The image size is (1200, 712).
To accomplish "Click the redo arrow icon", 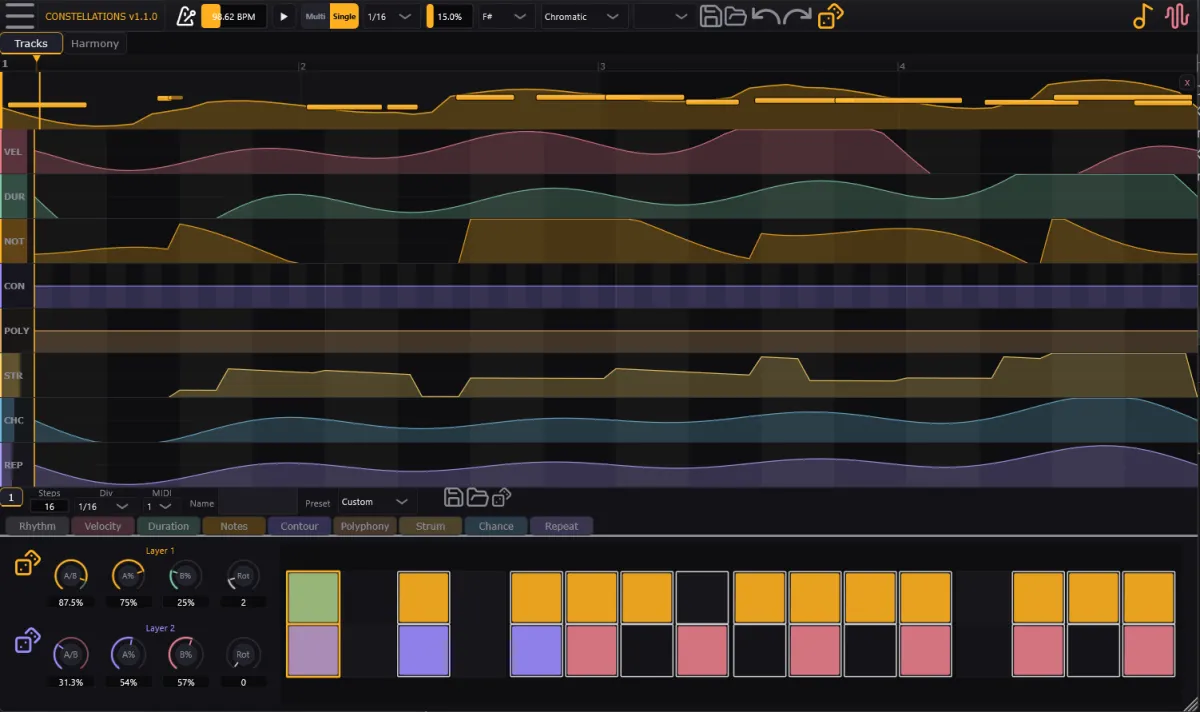I will (x=798, y=16).
